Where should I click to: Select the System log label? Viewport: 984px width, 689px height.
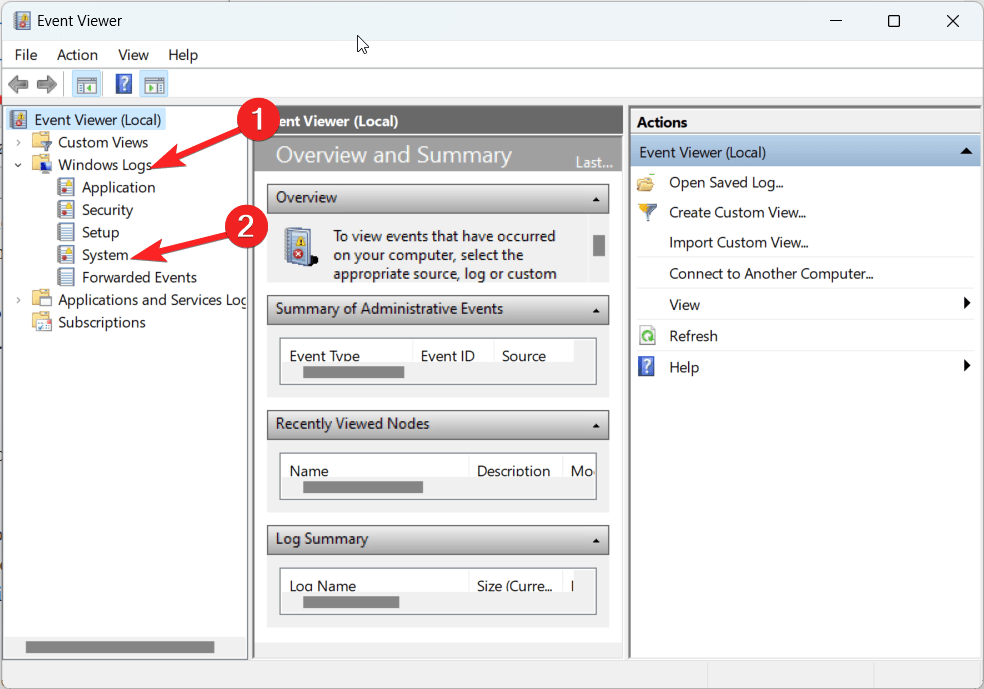pos(105,255)
